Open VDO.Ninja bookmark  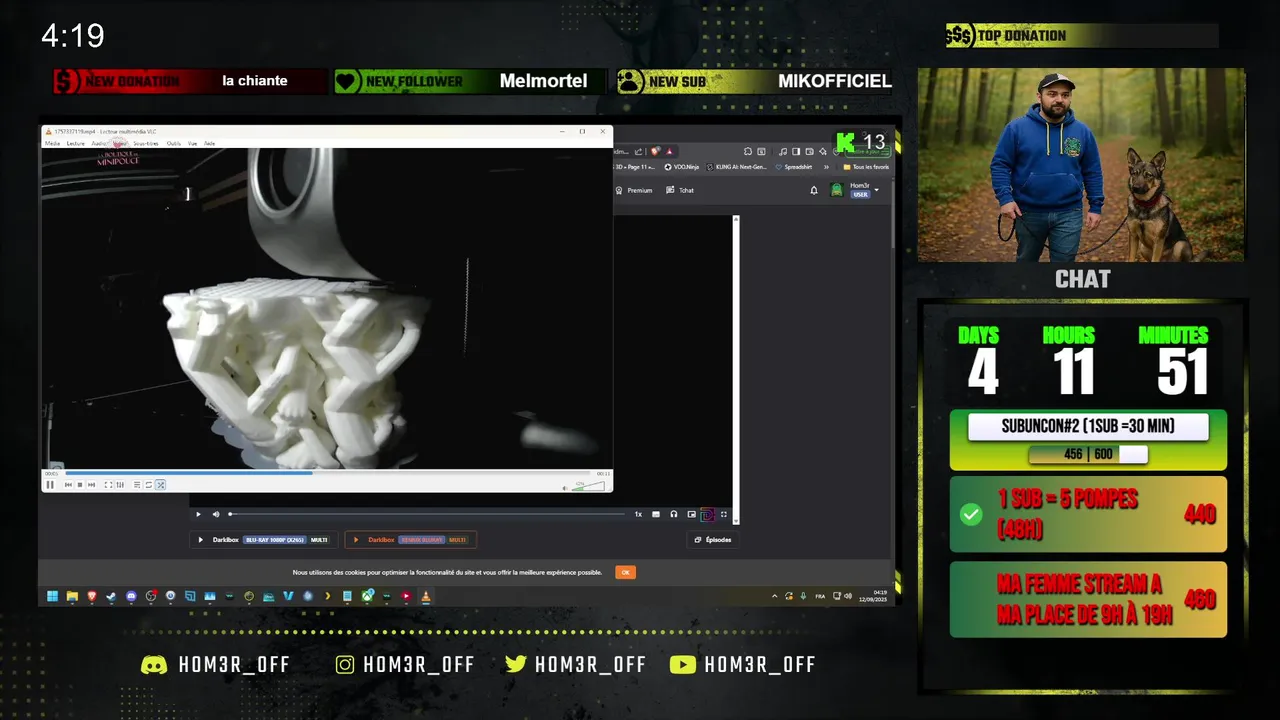coord(682,167)
